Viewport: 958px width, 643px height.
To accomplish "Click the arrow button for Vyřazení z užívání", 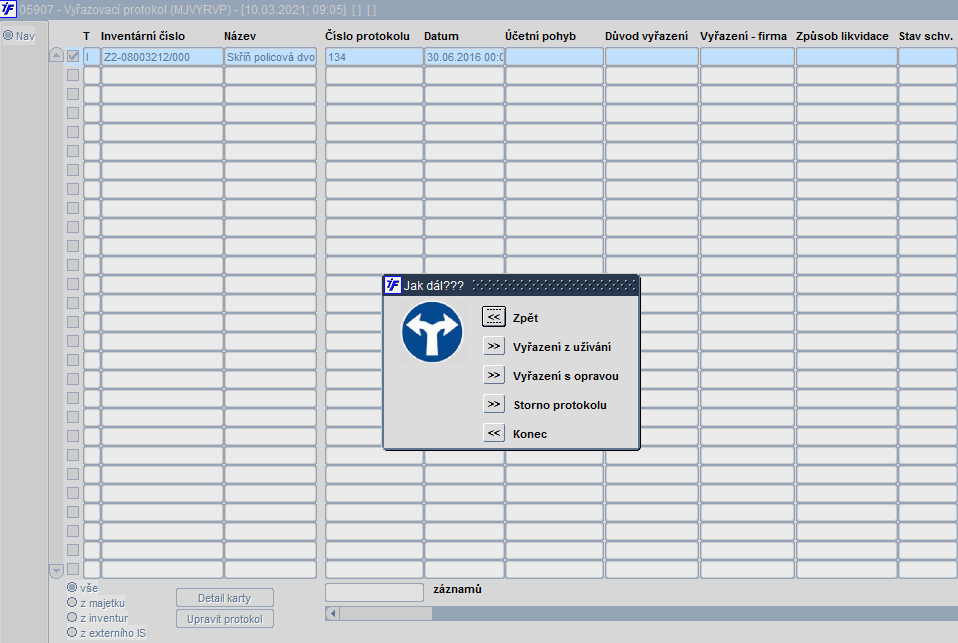I will (x=493, y=346).
